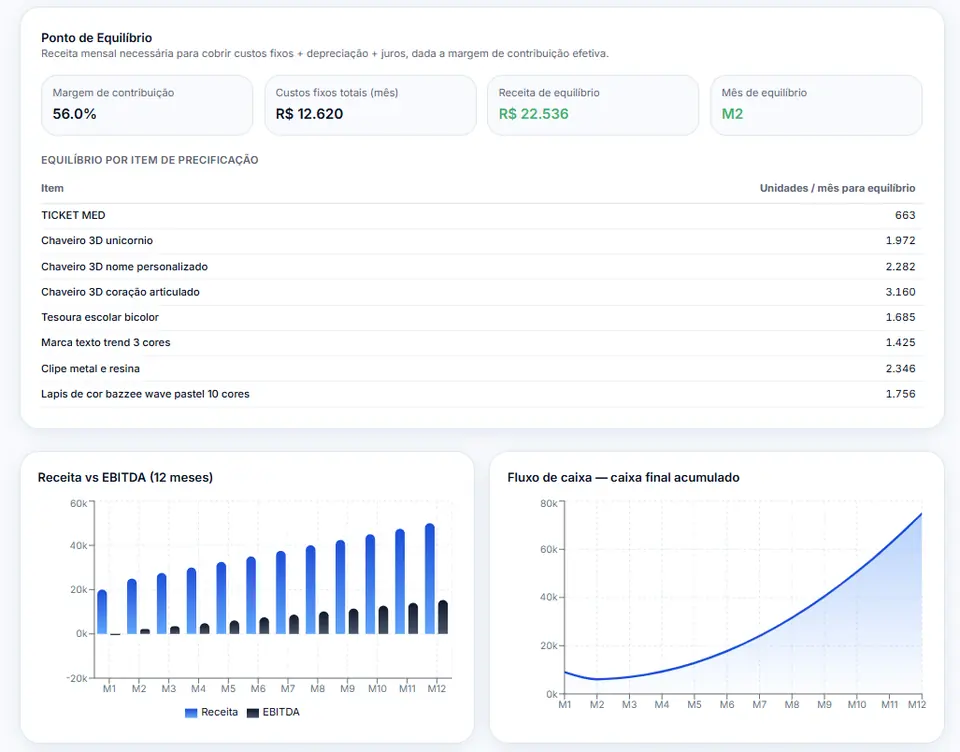Click the Receita vs EBITDA chart title
The width and height of the screenshot is (960, 752).
(x=126, y=478)
